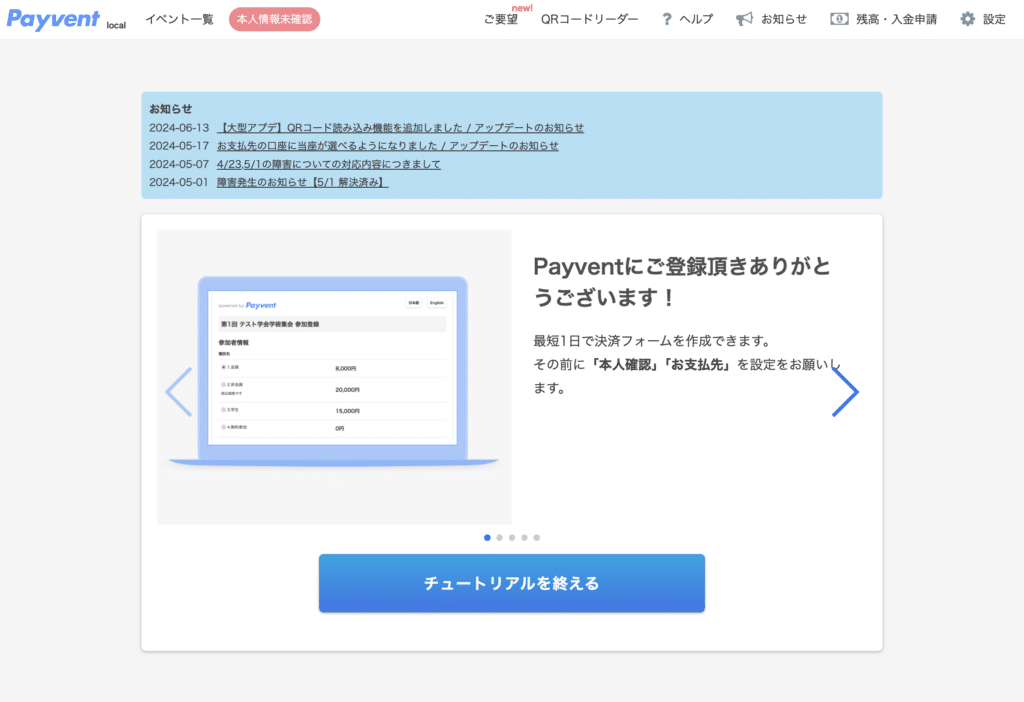Open the ヘルプ text link
Screen dimensions: 1024x702
click(696, 20)
